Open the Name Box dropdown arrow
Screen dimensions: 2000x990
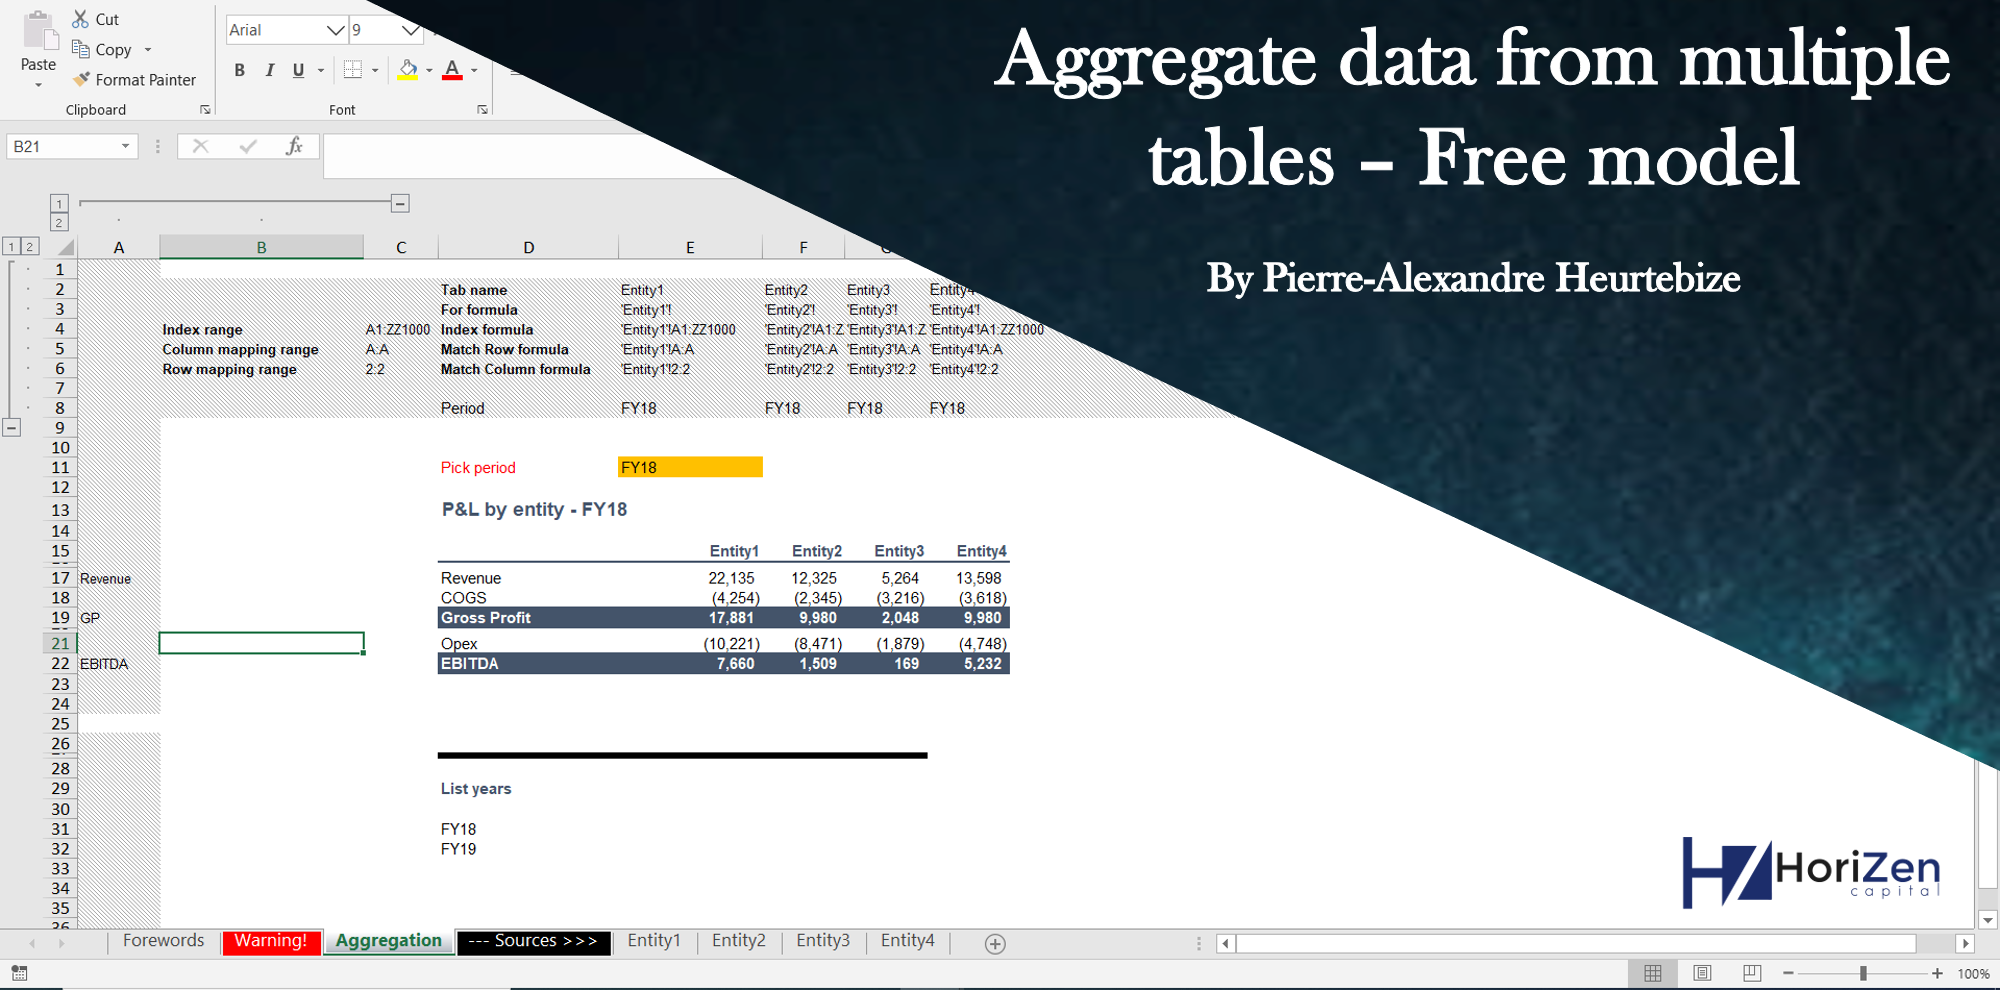[x=125, y=146]
